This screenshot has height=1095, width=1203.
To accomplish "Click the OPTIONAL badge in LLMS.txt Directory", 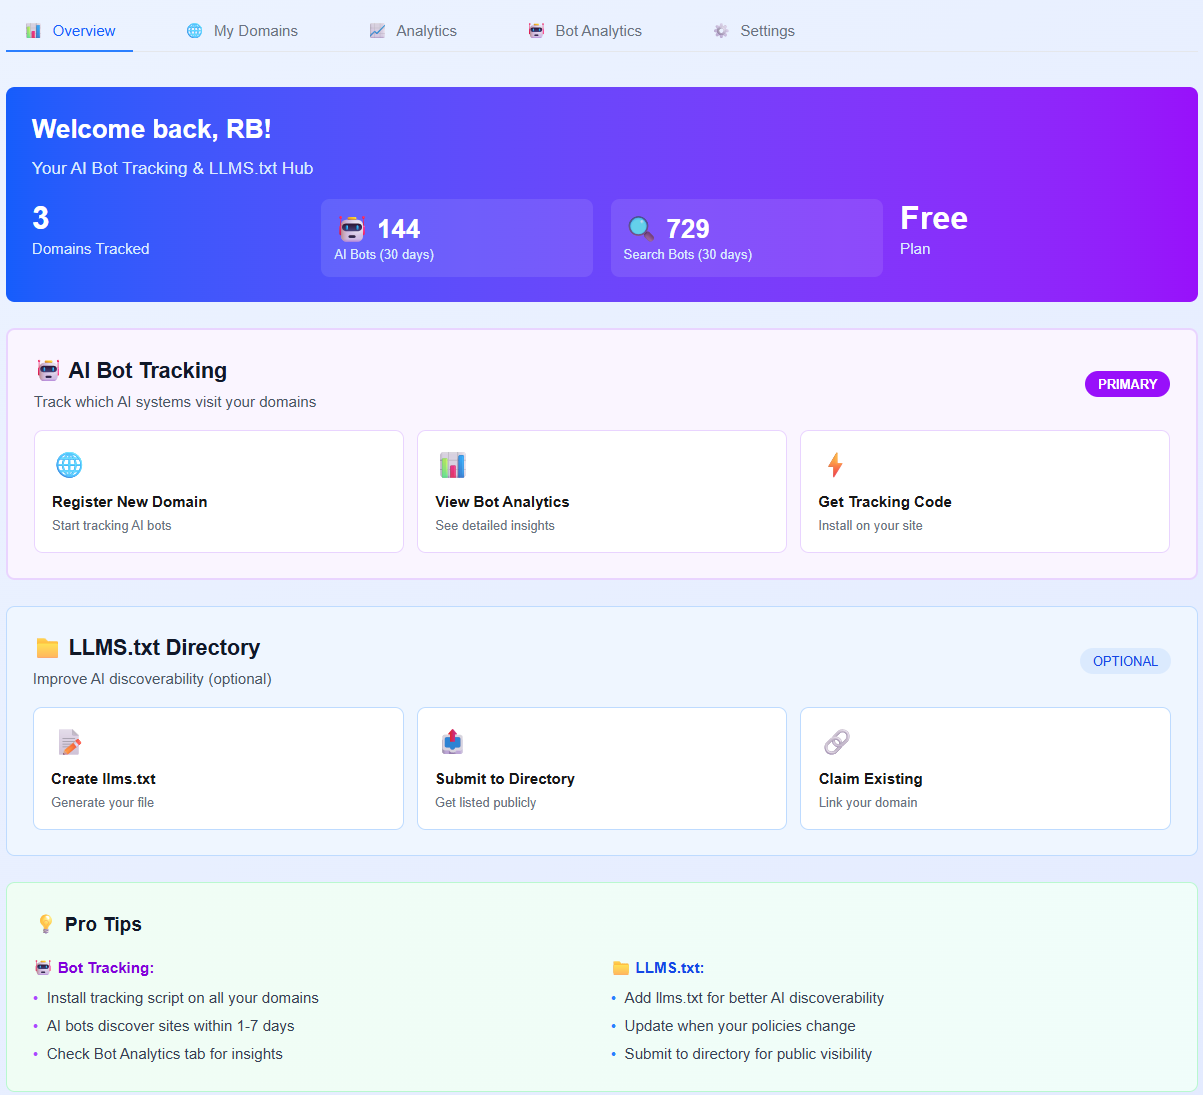I will [x=1125, y=661].
